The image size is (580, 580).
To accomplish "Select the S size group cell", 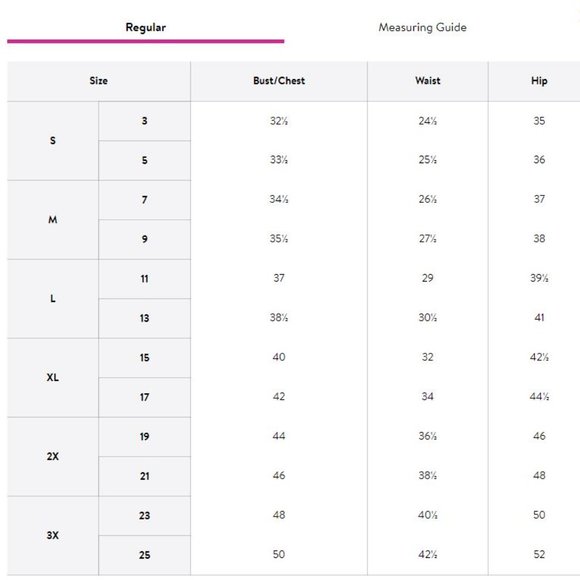I will (x=53, y=141).
